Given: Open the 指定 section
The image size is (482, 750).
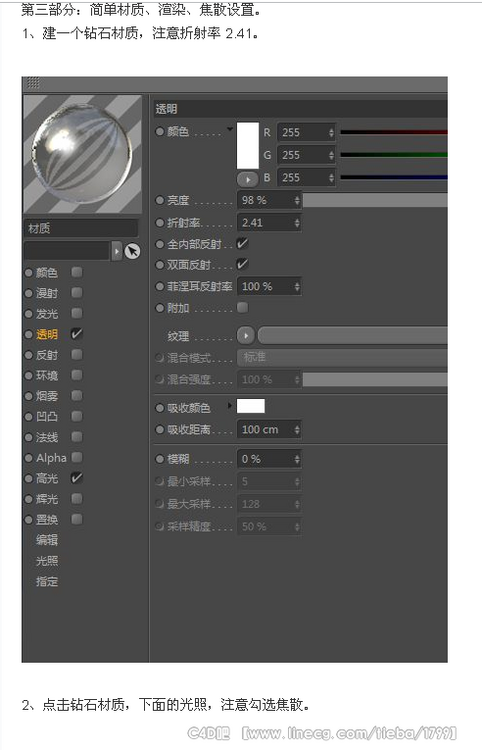Looking at the screenshot, I should [x=47, y=582].
